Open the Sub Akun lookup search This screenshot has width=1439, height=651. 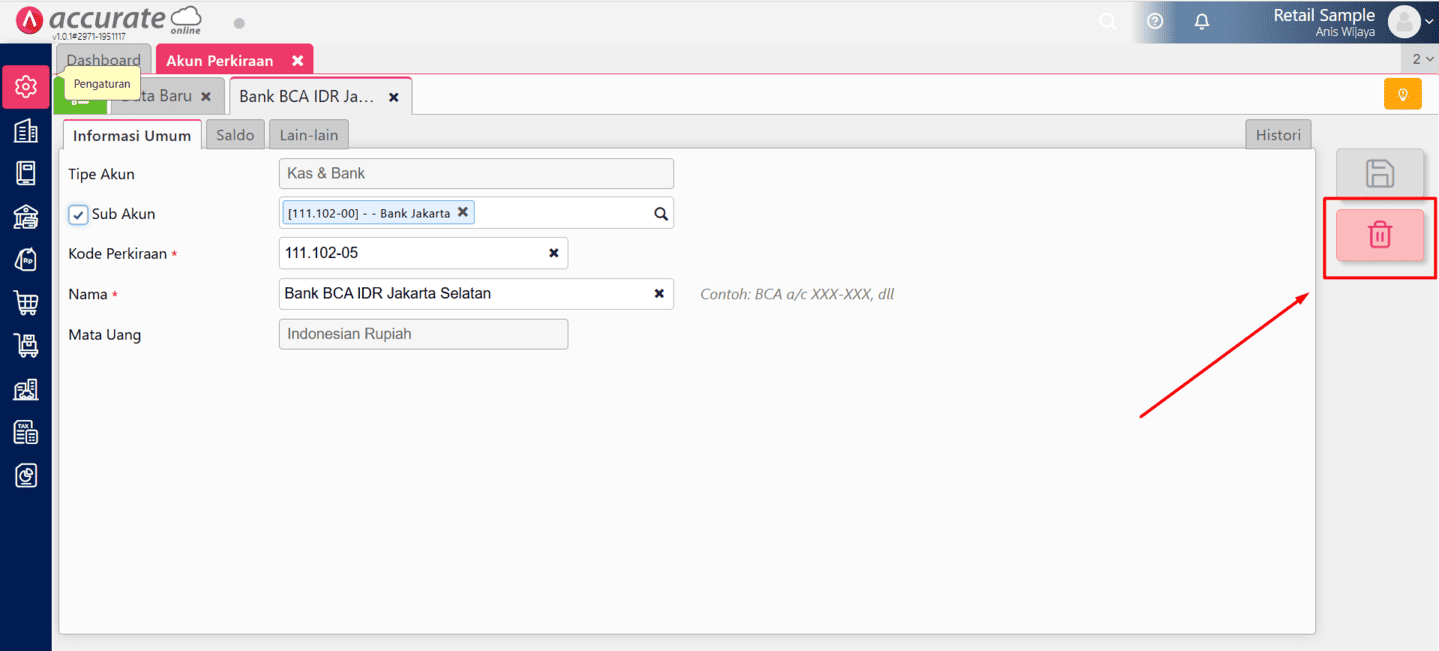660,213
